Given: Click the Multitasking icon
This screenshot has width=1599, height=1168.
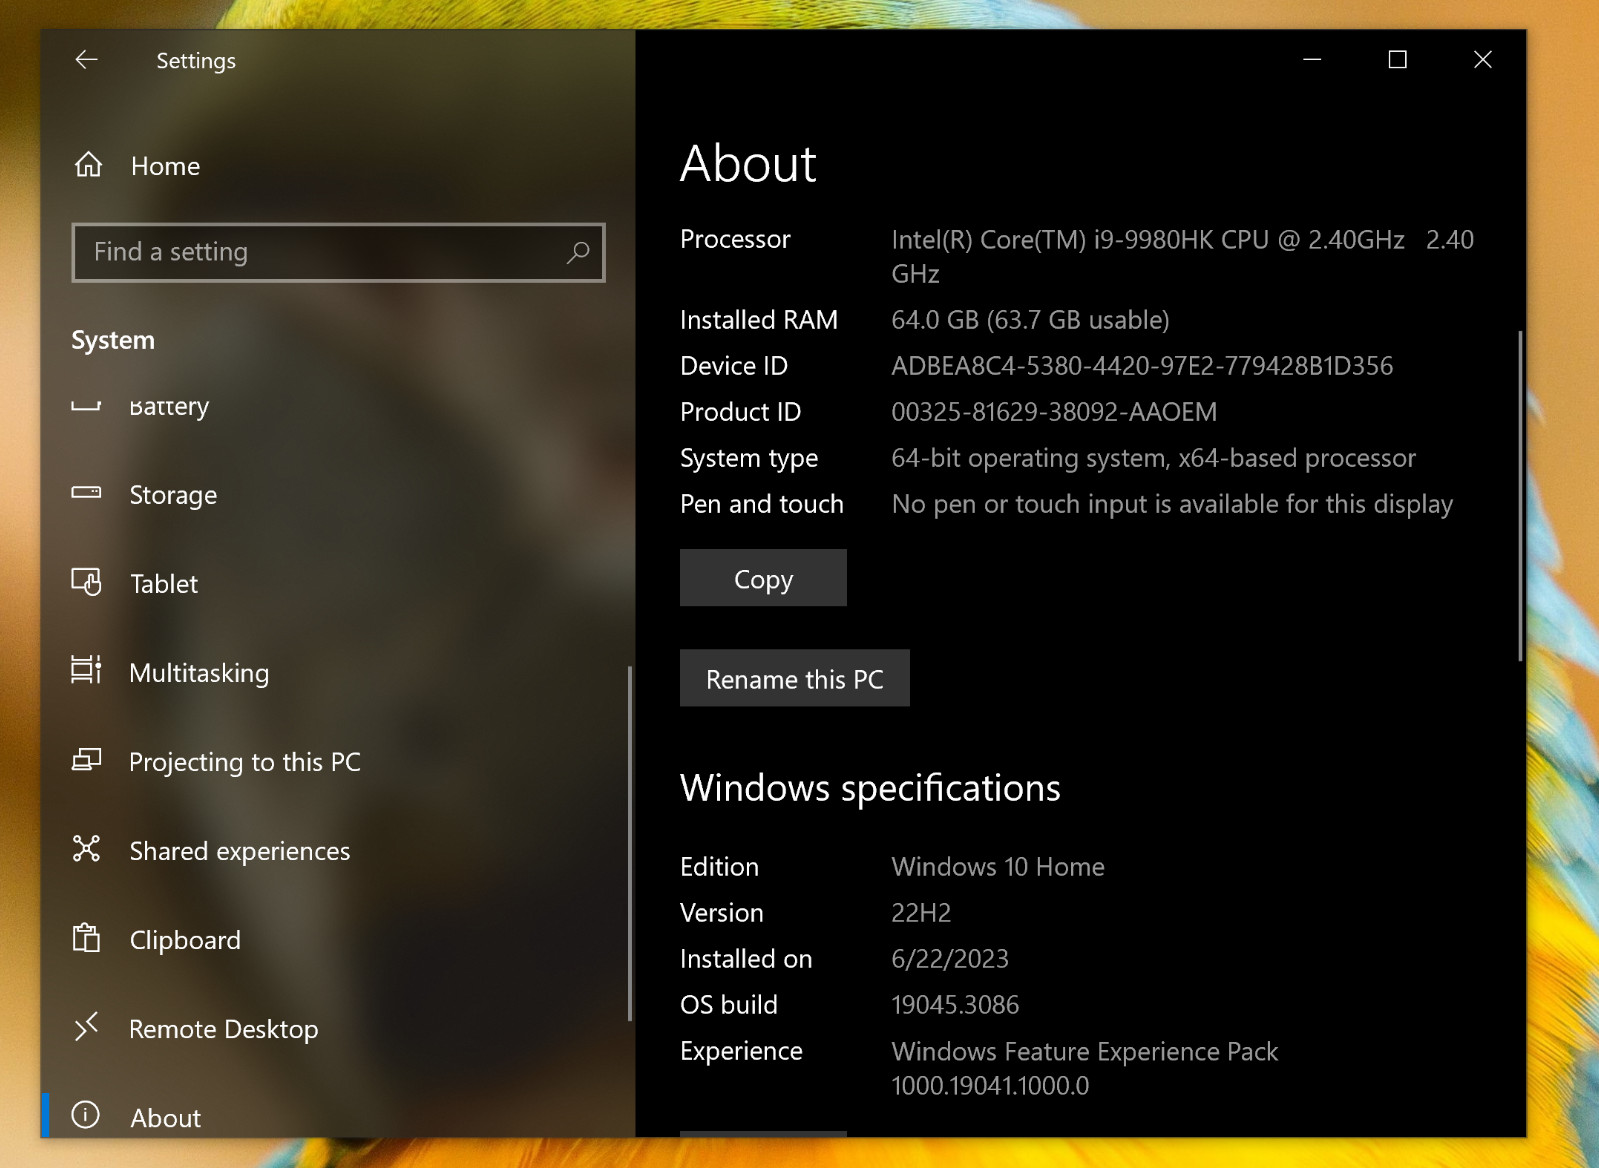Looking at the screenshot, I should (x=86, y=670).
